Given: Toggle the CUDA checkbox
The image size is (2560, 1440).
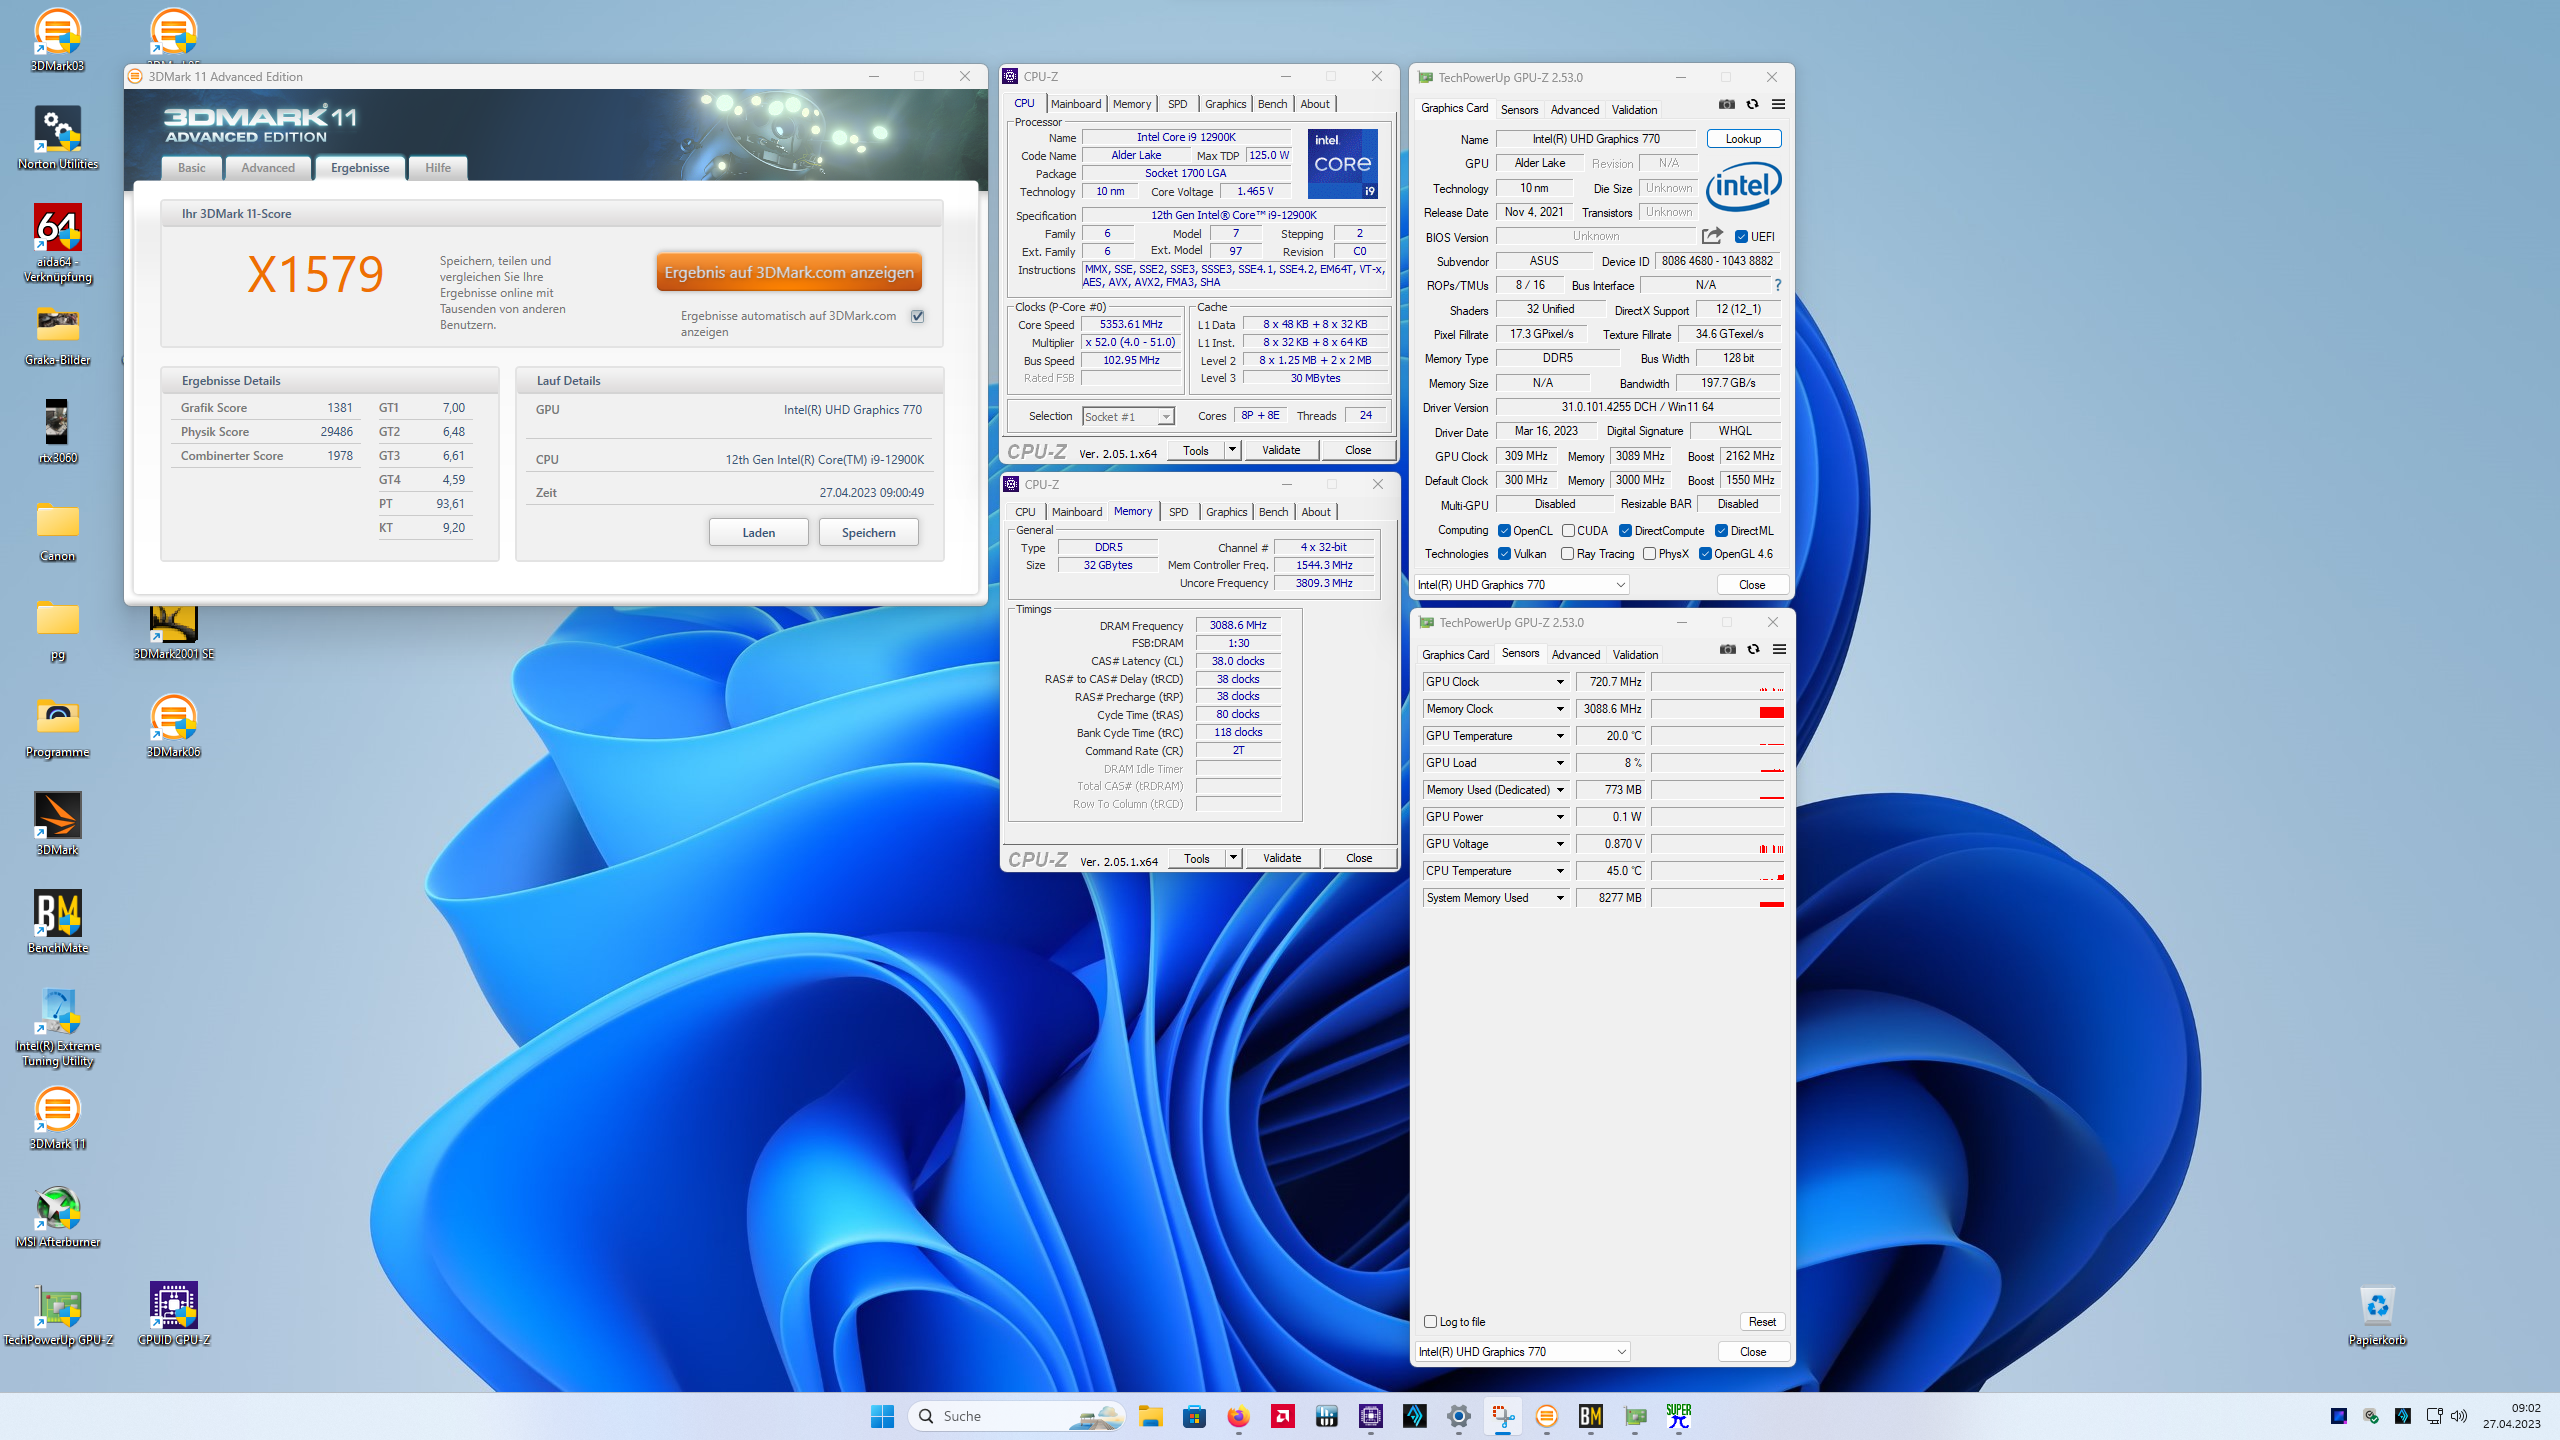Looking at the screenshot, I should [1568, 531].
